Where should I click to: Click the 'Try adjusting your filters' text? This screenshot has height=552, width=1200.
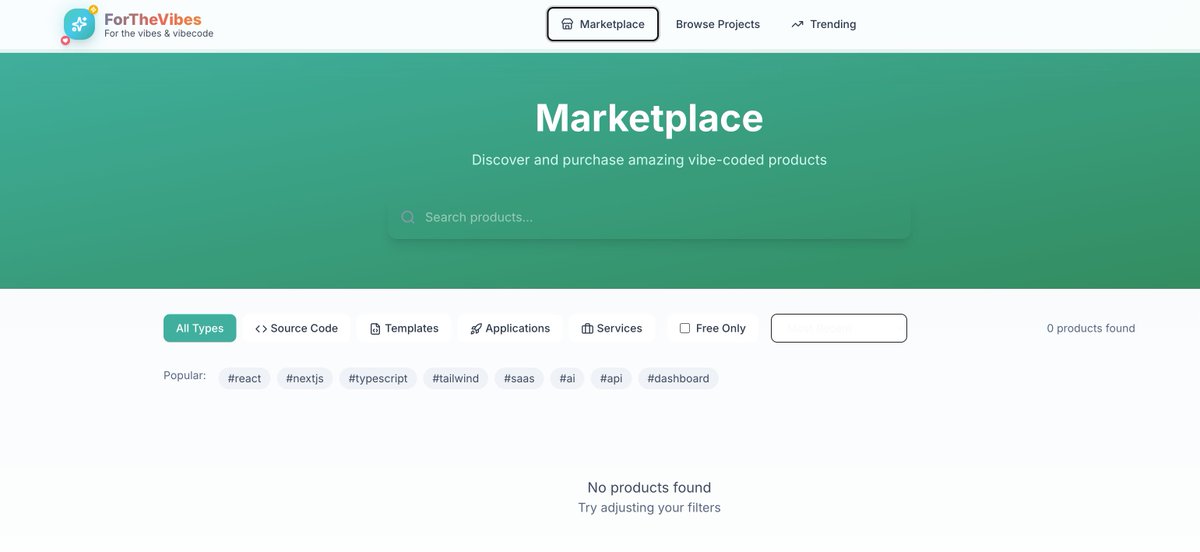click(x=649, y=507)
